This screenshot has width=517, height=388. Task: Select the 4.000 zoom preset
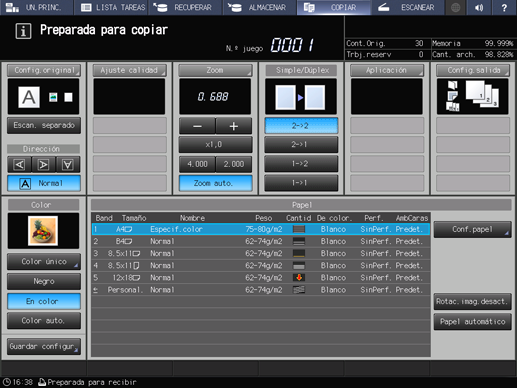click(197, 164)
